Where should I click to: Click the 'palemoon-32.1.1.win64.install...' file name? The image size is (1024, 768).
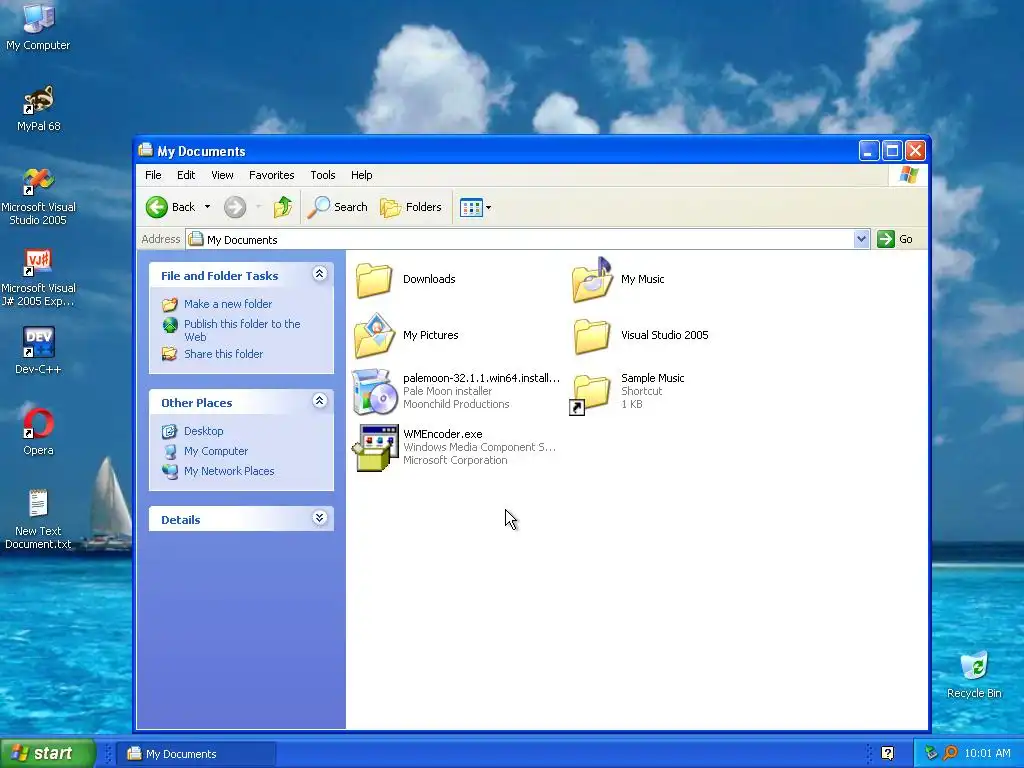[x=481, y=378]
